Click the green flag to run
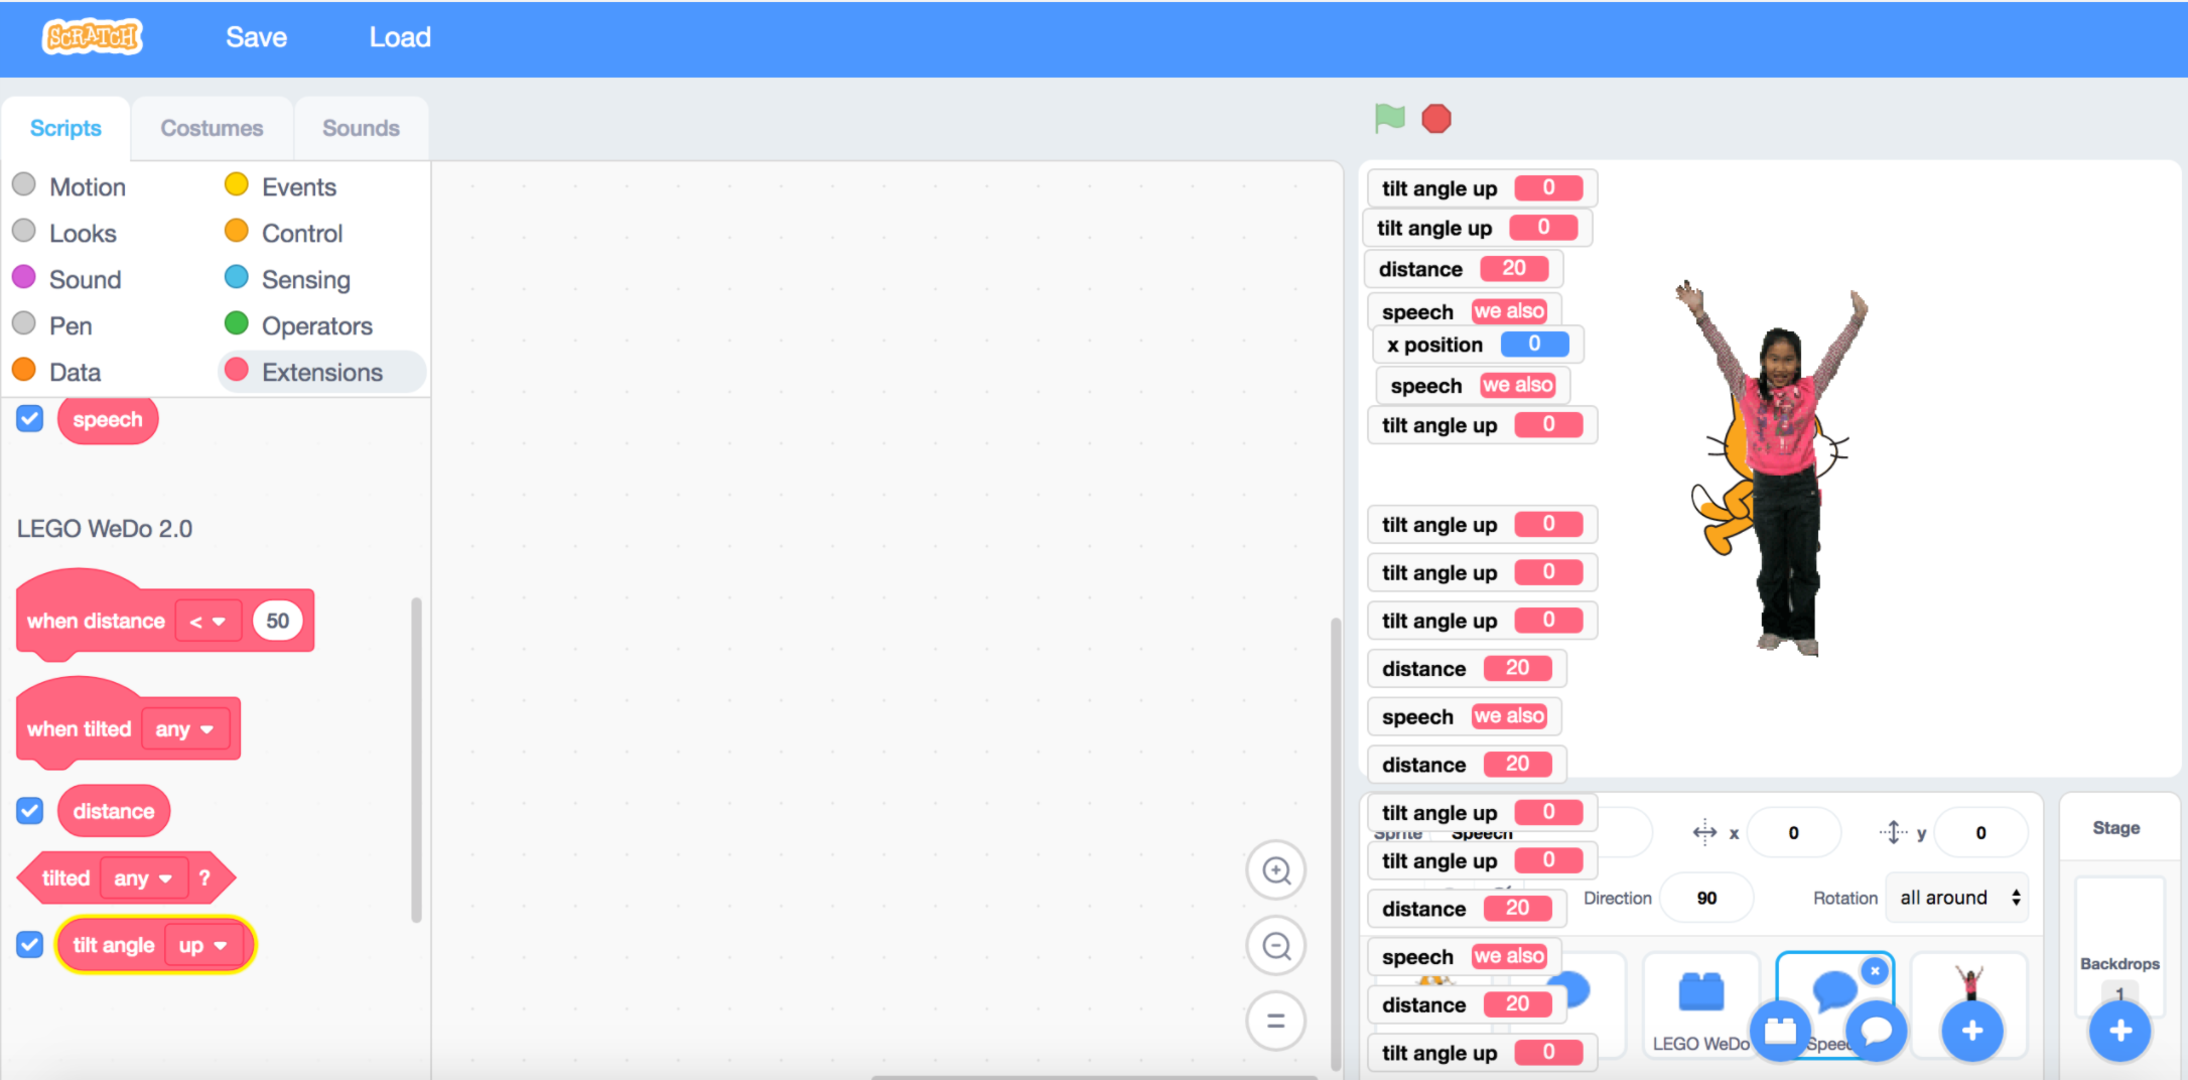Image resolution: width=2188 pixels, height=1080 pixels. (1389, 118)
